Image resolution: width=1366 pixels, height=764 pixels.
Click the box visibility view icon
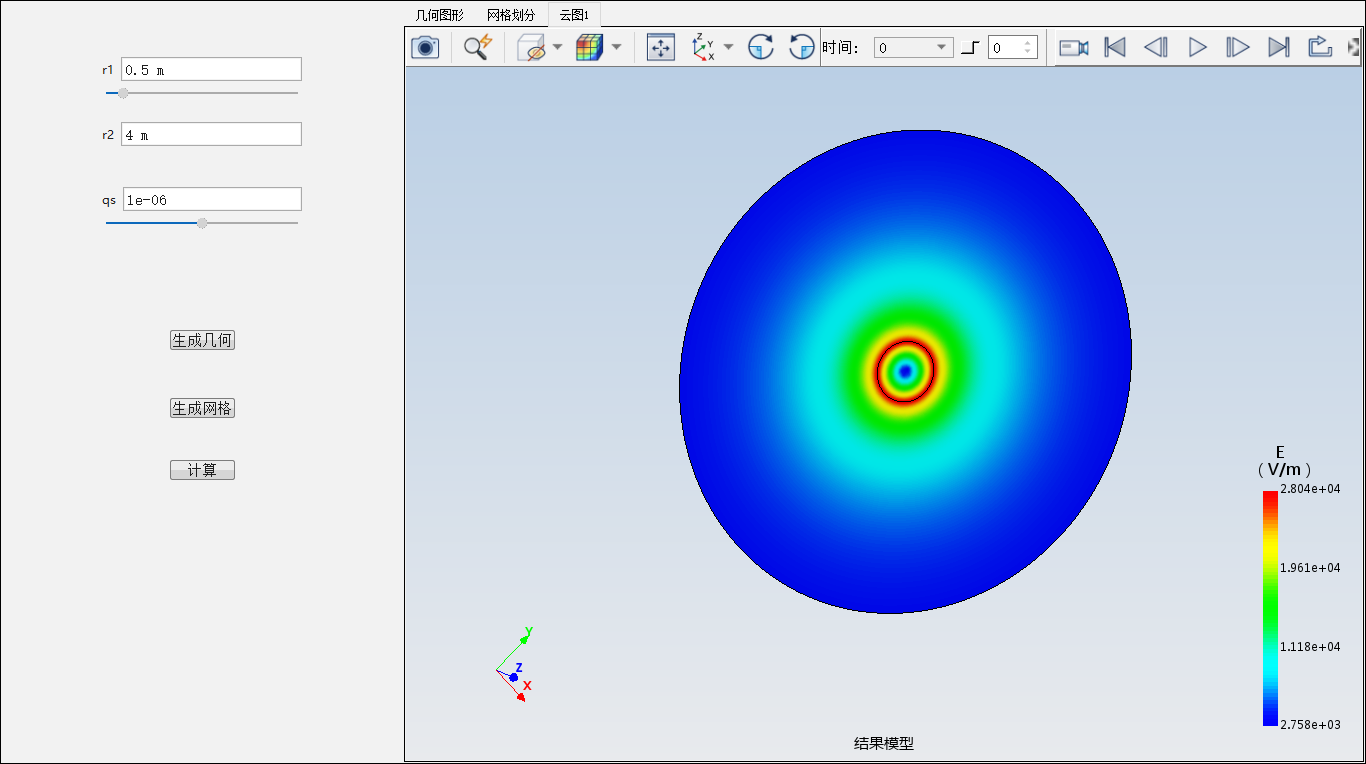[532, 47]
